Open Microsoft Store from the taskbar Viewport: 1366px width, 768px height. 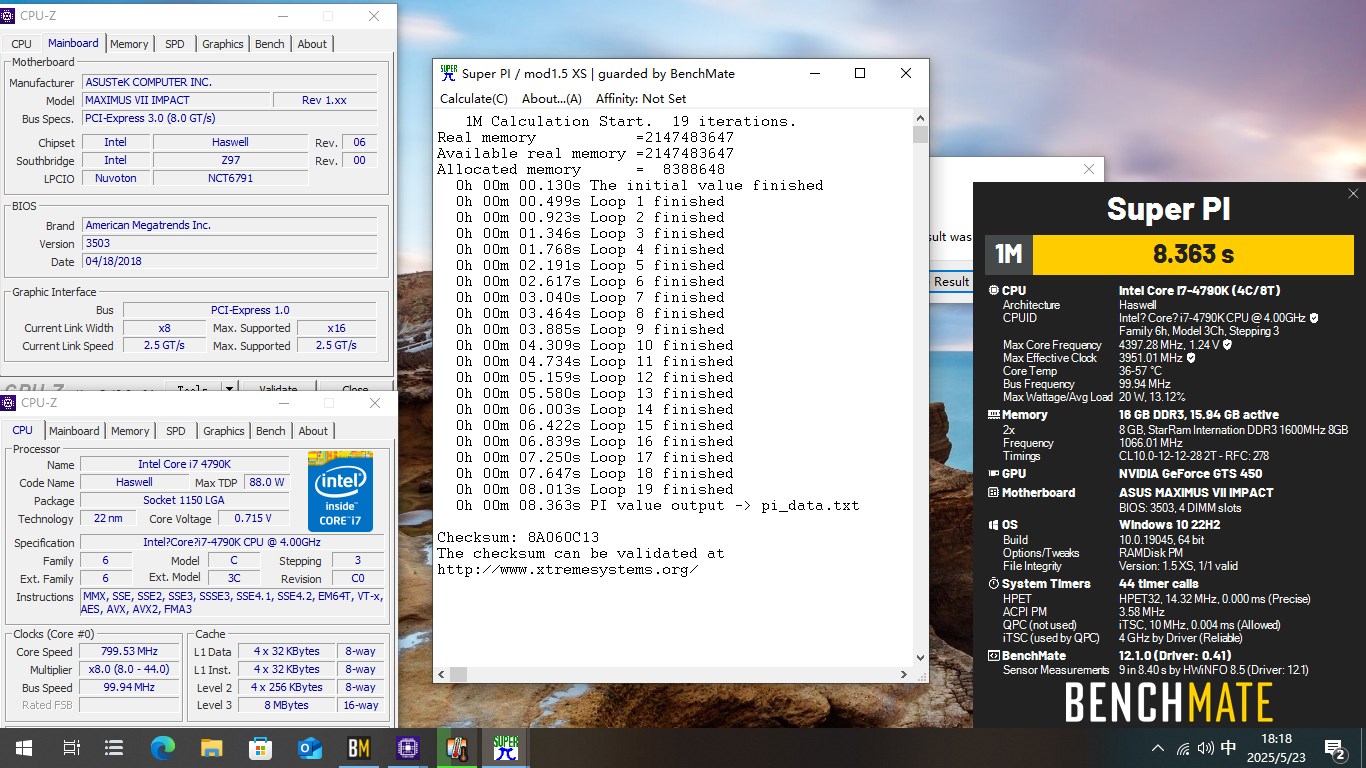coord(261,748)
